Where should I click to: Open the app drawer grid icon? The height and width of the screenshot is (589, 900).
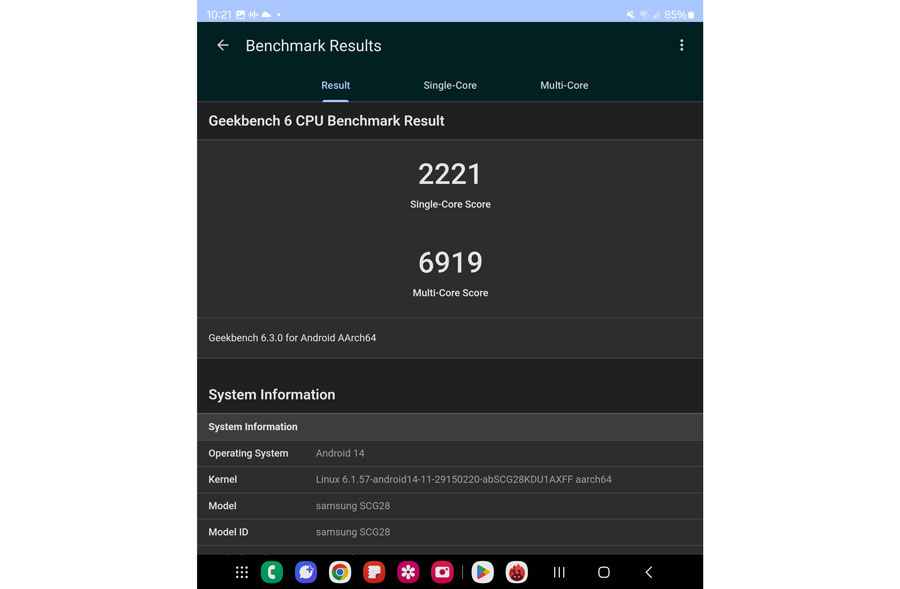[242, 572]
